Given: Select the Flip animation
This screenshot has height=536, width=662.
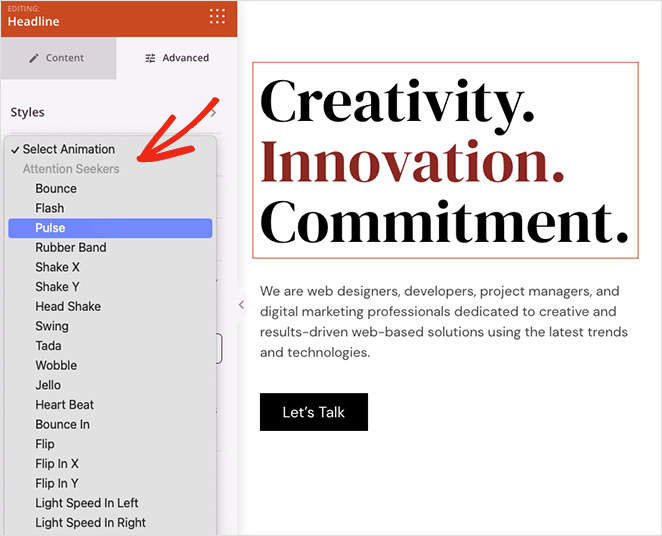Looking at the screenshot, I should (x=110, y=444).
